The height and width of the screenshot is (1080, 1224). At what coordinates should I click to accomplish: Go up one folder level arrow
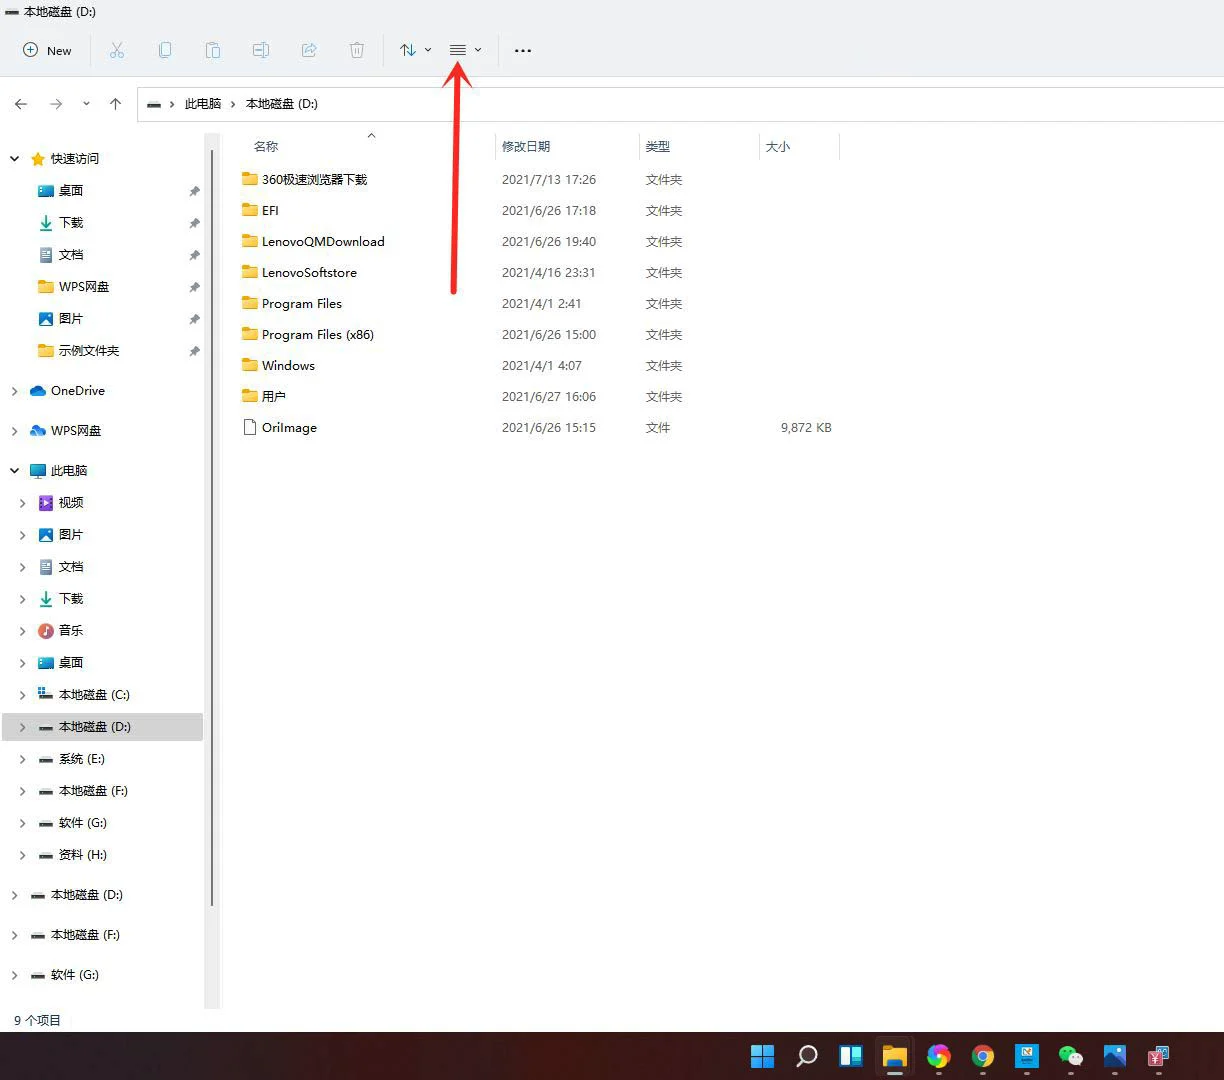tap(116, 104)
